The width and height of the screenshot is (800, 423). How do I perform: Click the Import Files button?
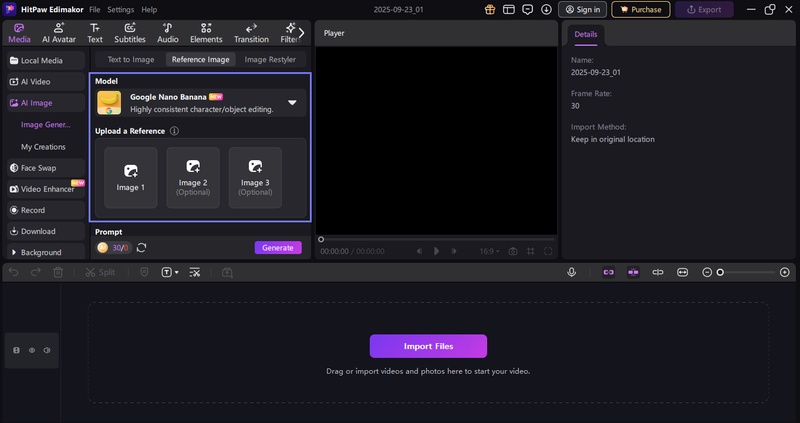(429, 346)
